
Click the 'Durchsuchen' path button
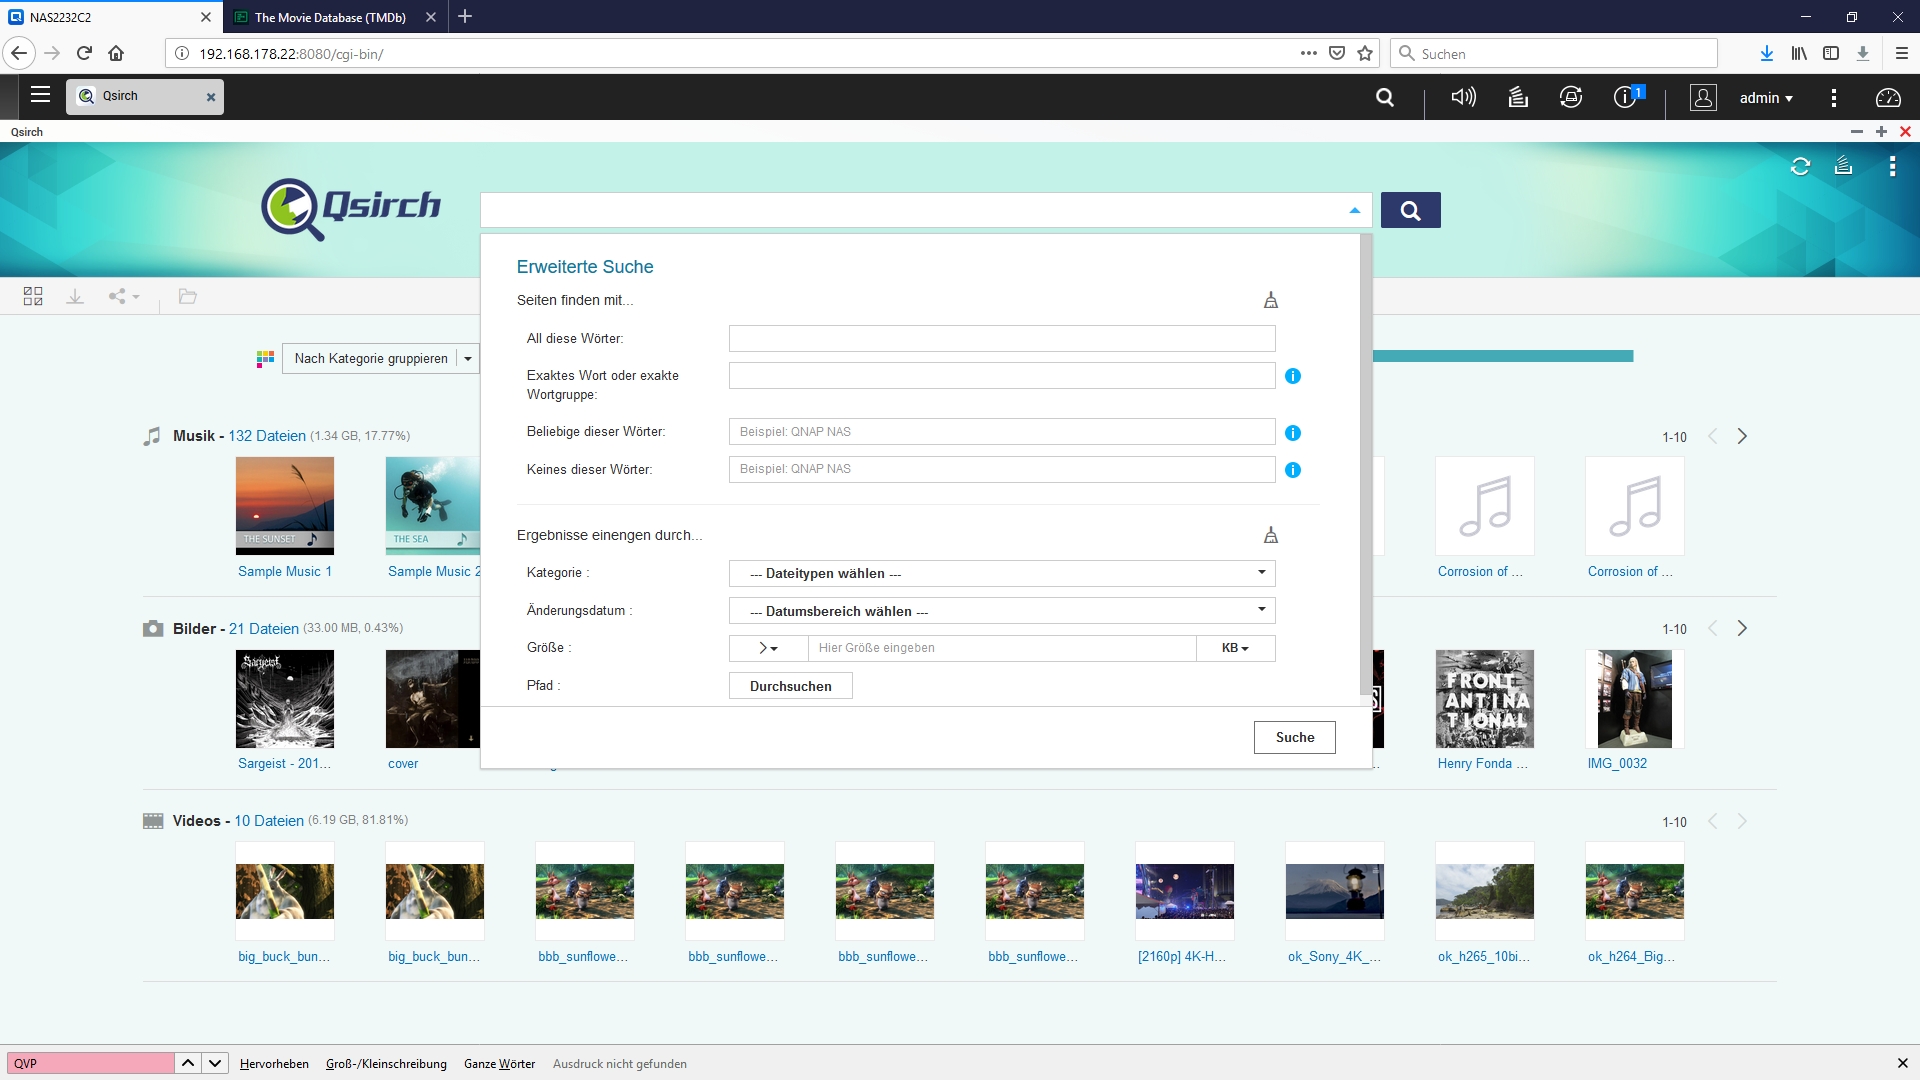click(790, 686)
